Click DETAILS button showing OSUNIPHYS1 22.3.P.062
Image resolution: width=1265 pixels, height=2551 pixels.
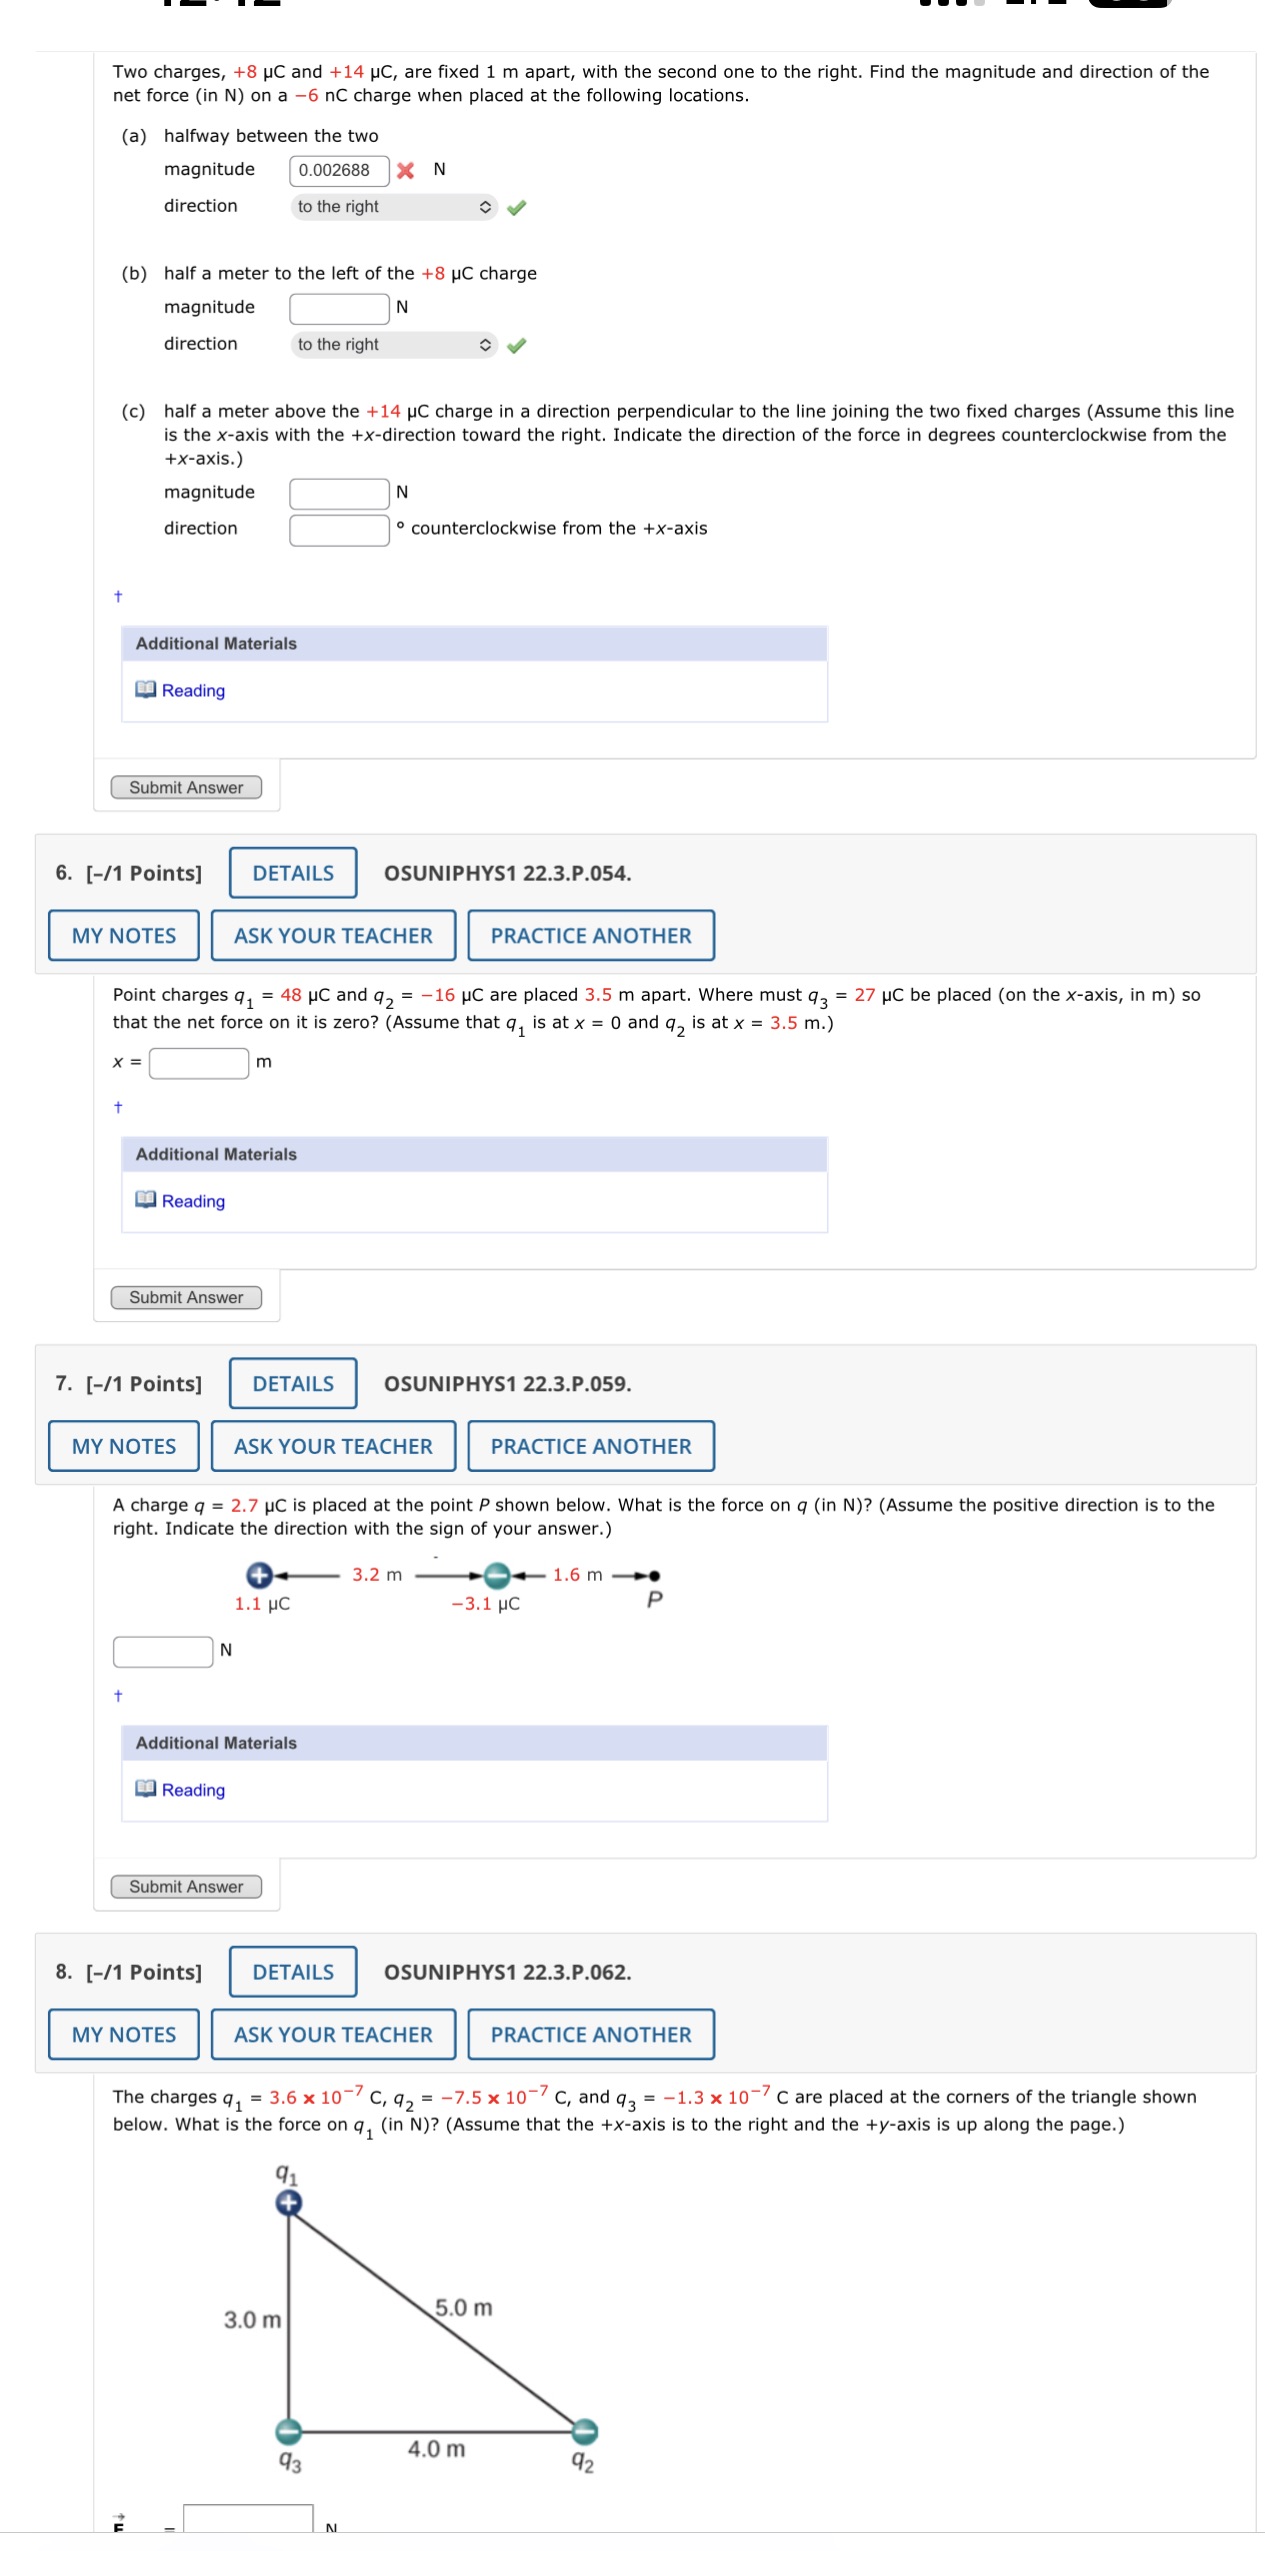(x=291, y=1973)
